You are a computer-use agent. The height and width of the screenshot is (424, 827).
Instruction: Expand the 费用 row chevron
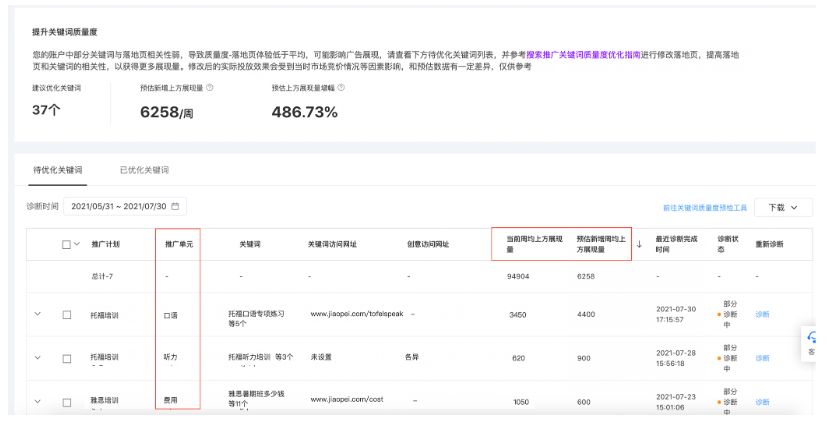[x=37, y=401]
